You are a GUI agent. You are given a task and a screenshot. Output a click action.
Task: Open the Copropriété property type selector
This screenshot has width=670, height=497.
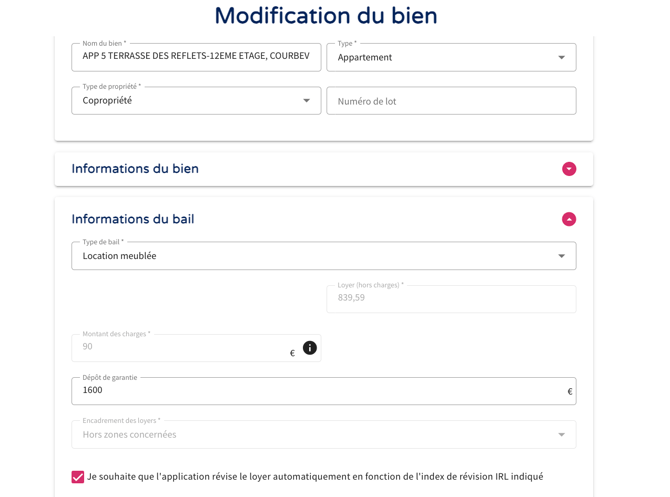[x=185, y=101]
